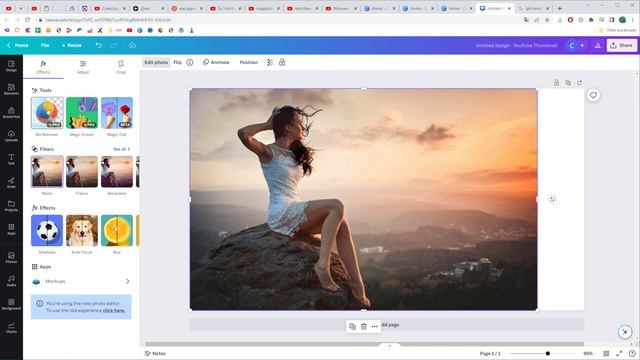Select the BG Remover tool thumbnail
This screenshot has height=360, width=640.
pos(47,113)
